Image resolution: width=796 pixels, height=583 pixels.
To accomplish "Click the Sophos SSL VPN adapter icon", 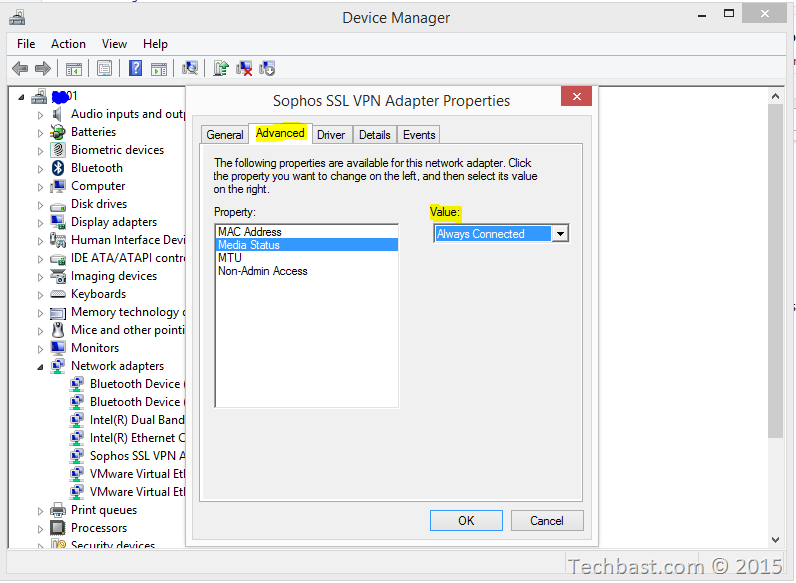I will pos(77,456).
